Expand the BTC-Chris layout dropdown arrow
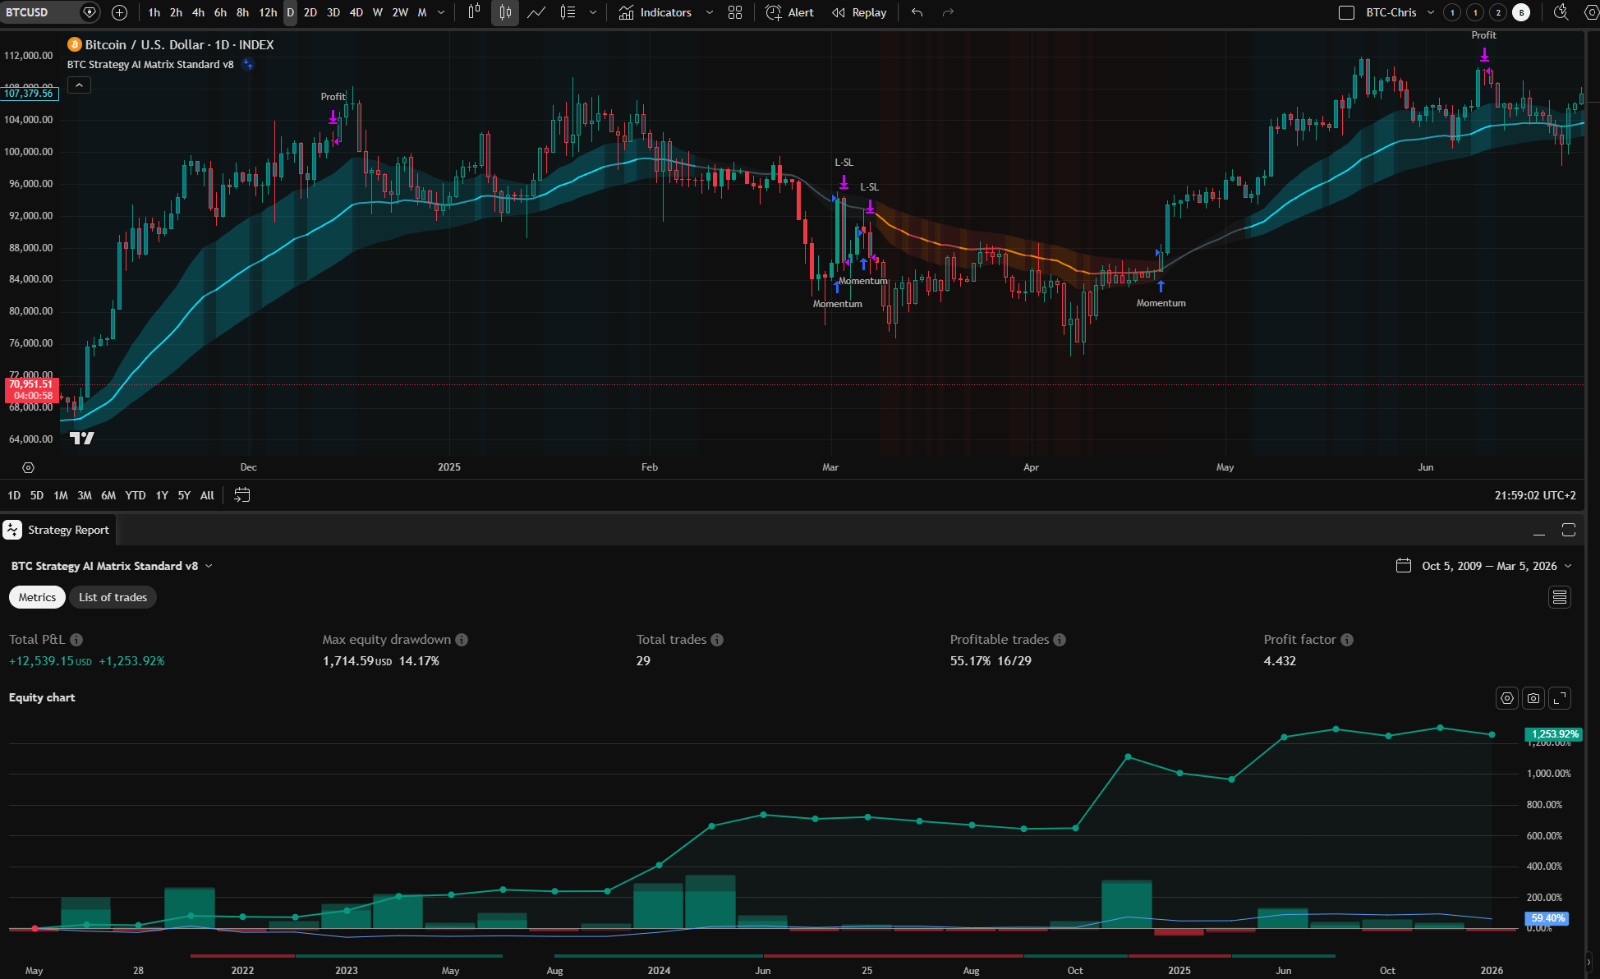This screenshot has width=1600, height=979. click(1430, 13)
